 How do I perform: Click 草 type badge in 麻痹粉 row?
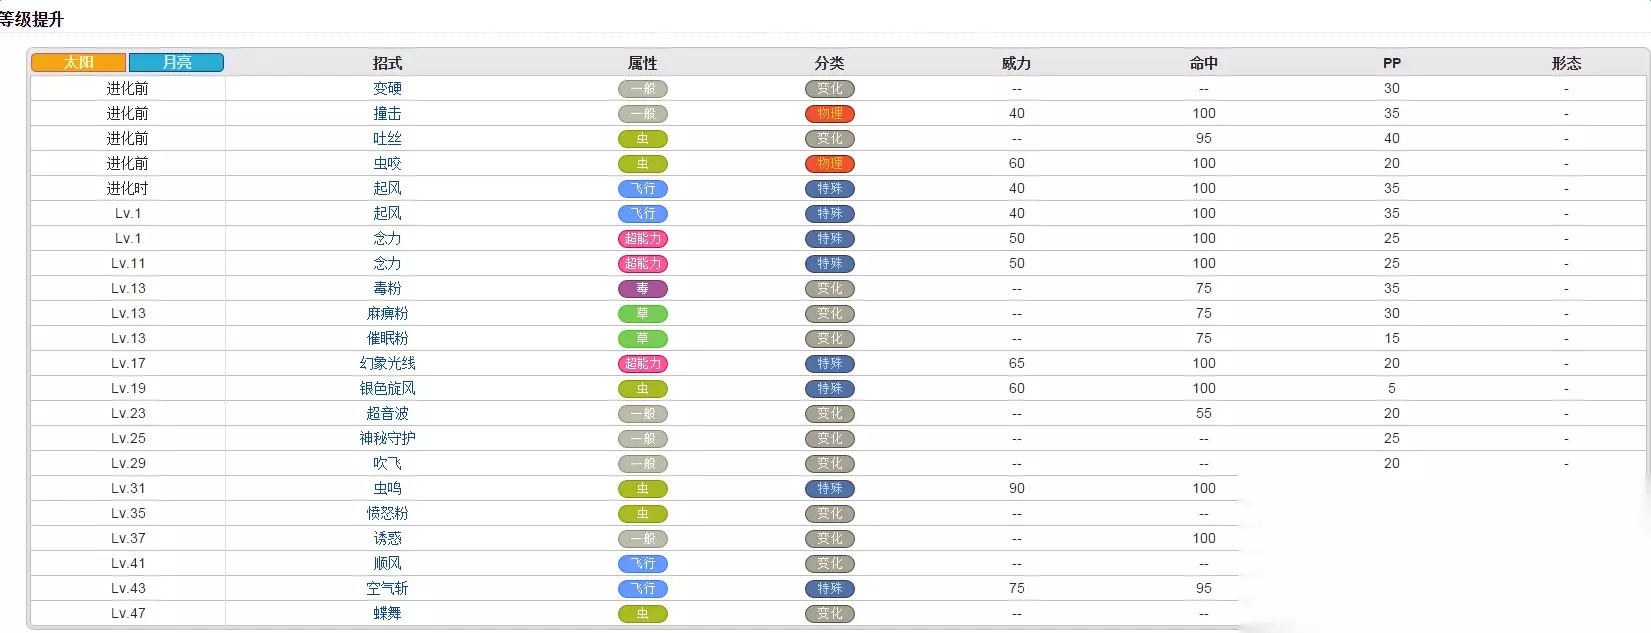click(x=642, y=313)
